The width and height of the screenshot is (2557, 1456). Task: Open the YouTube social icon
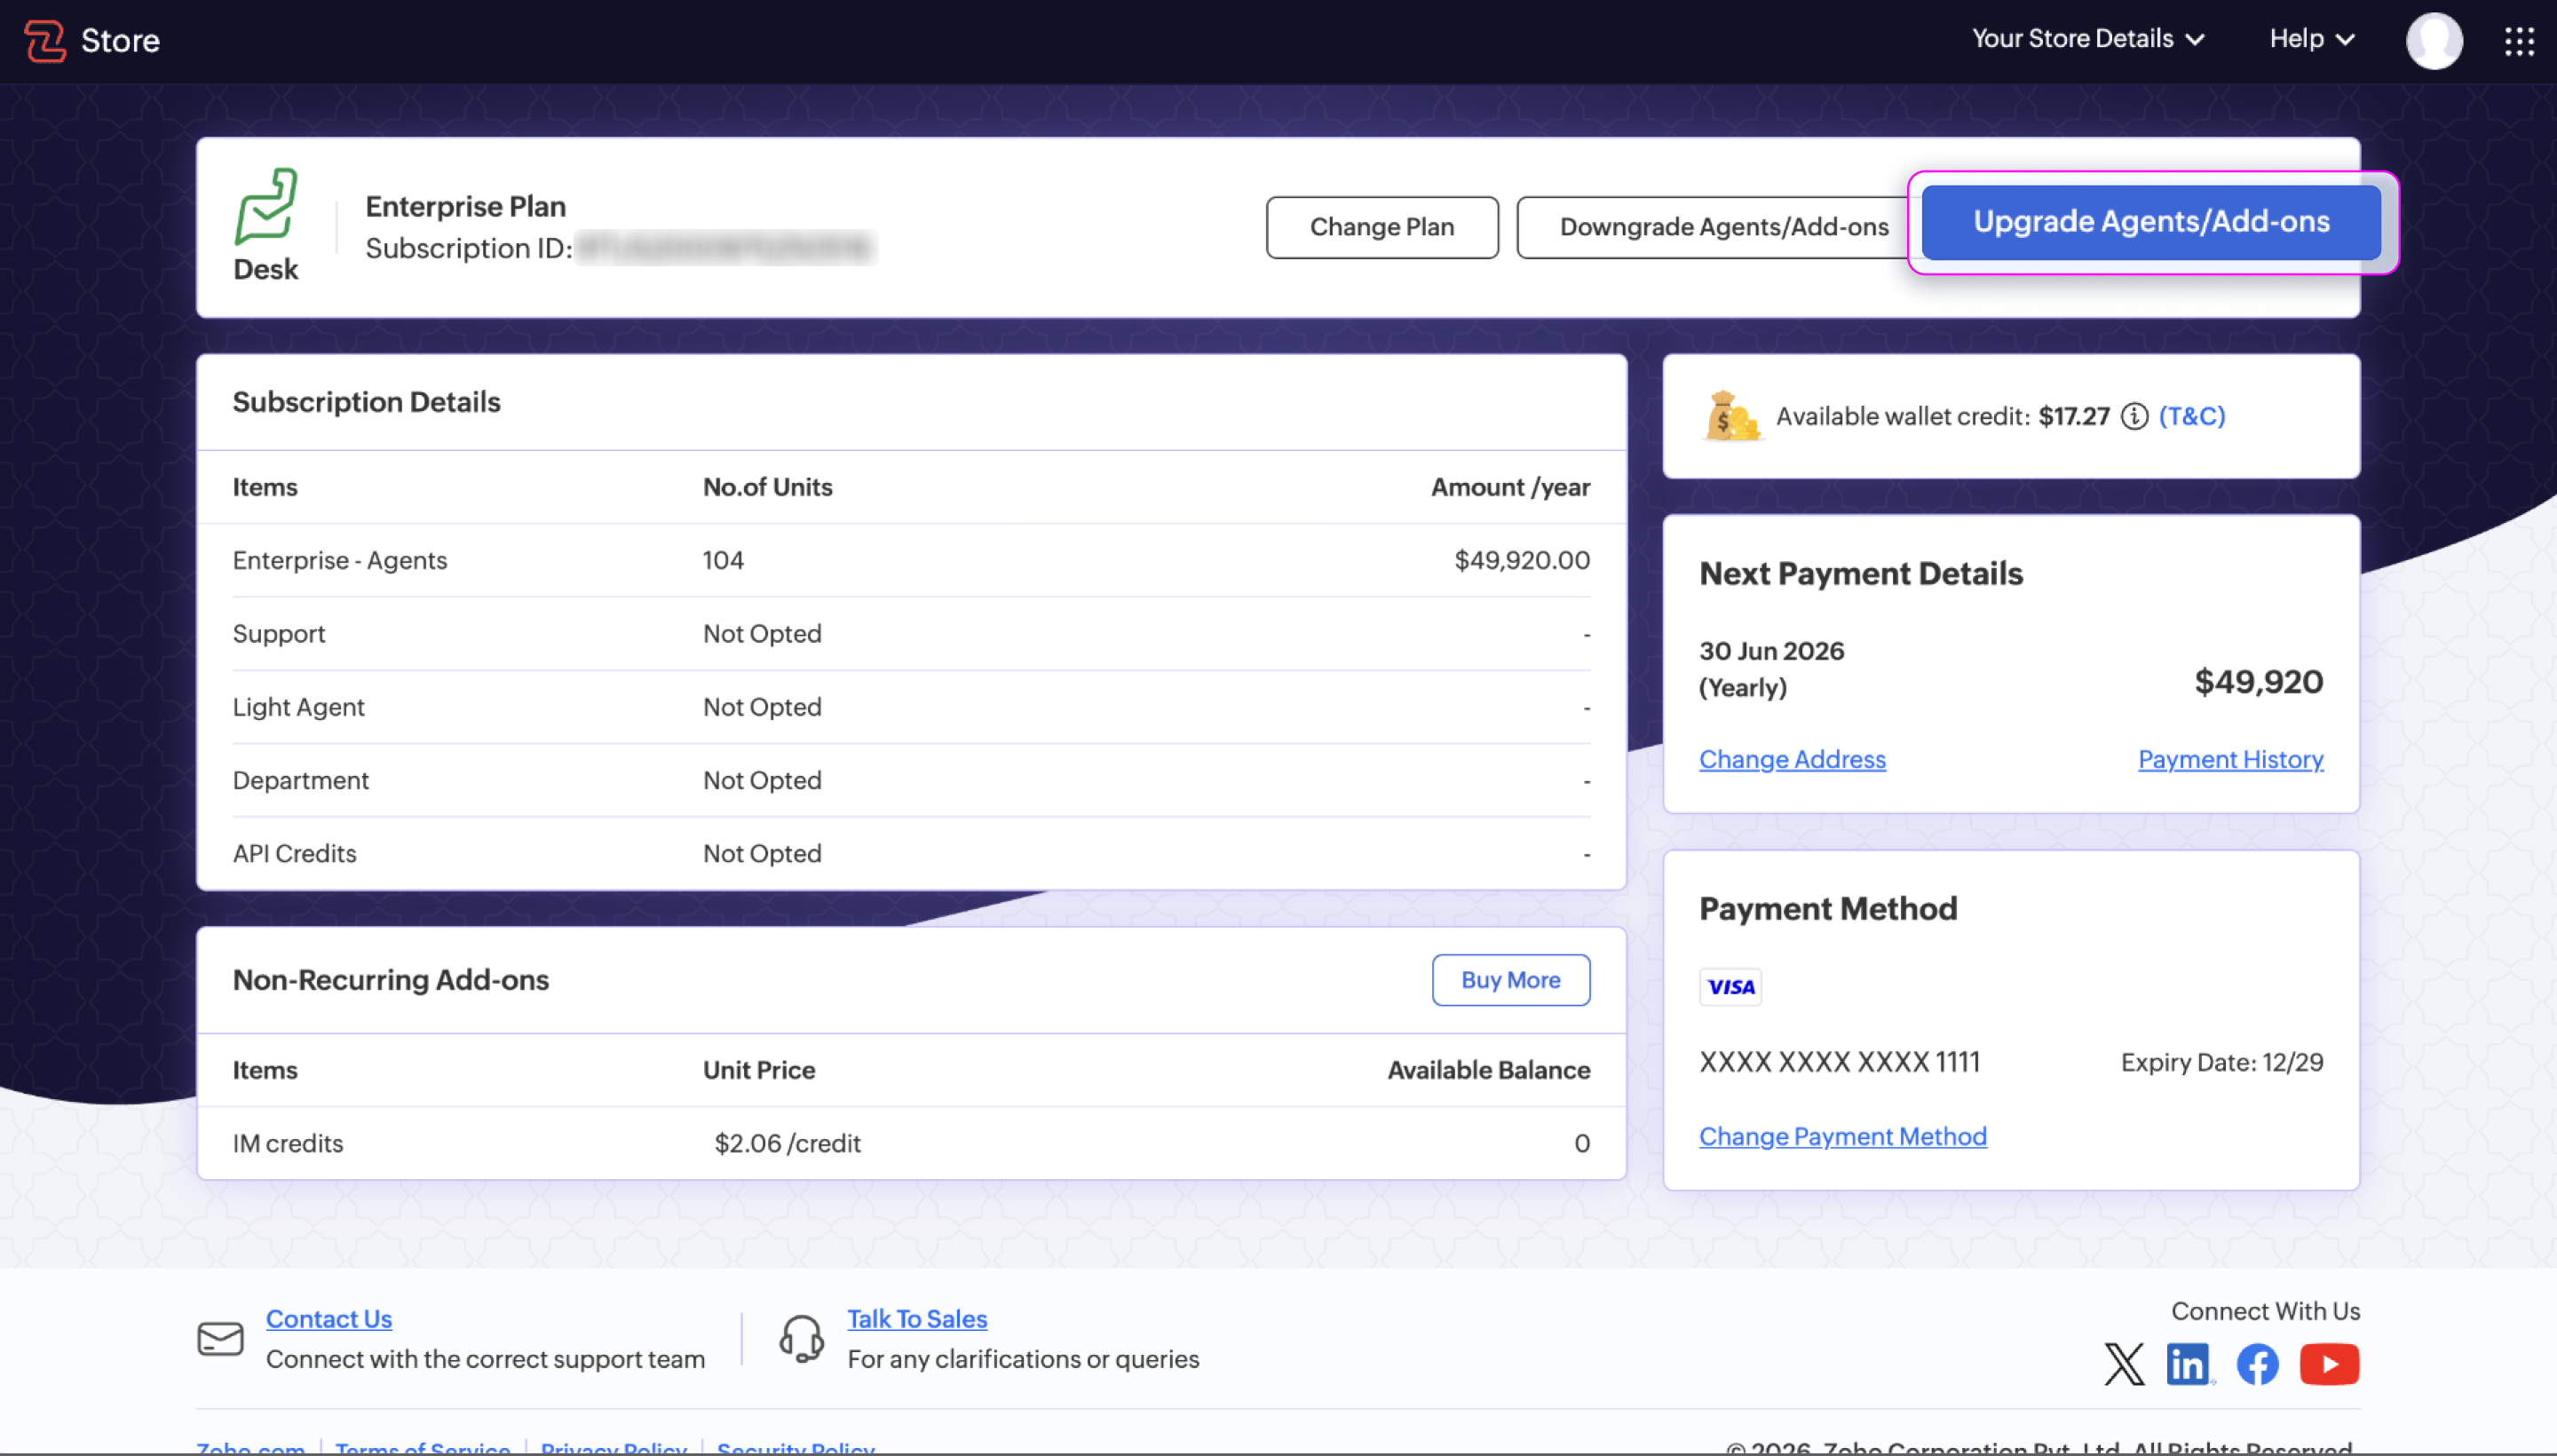2328,1364
